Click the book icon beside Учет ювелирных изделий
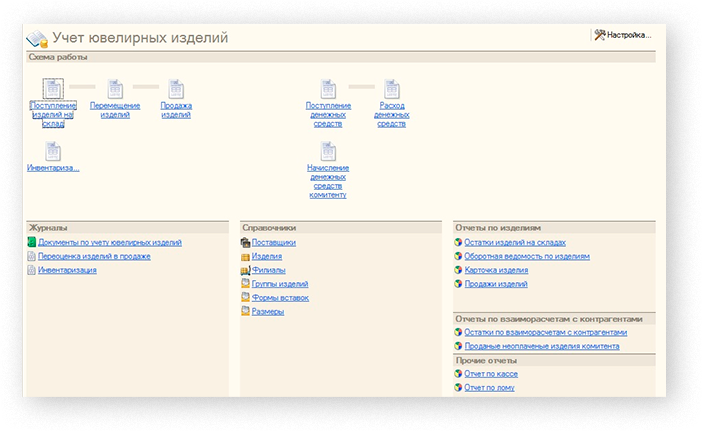This screenshot has width=702, height=431. 37,39
